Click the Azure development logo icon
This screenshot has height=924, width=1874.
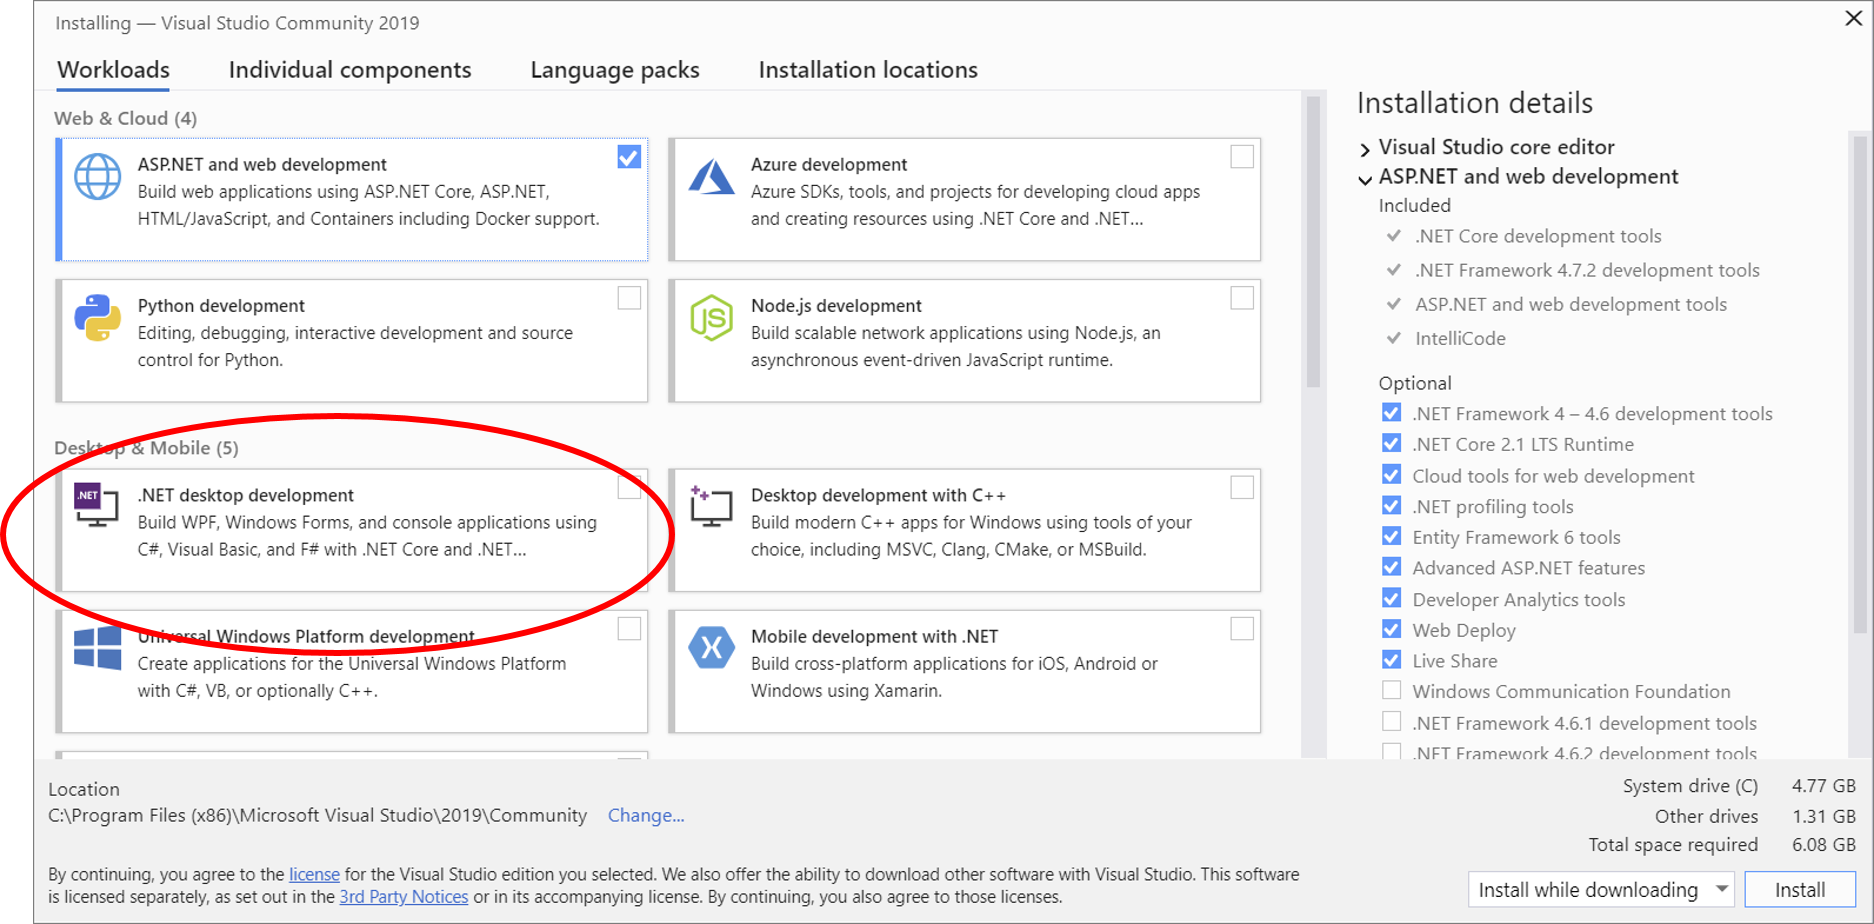(x=711, y=177)
